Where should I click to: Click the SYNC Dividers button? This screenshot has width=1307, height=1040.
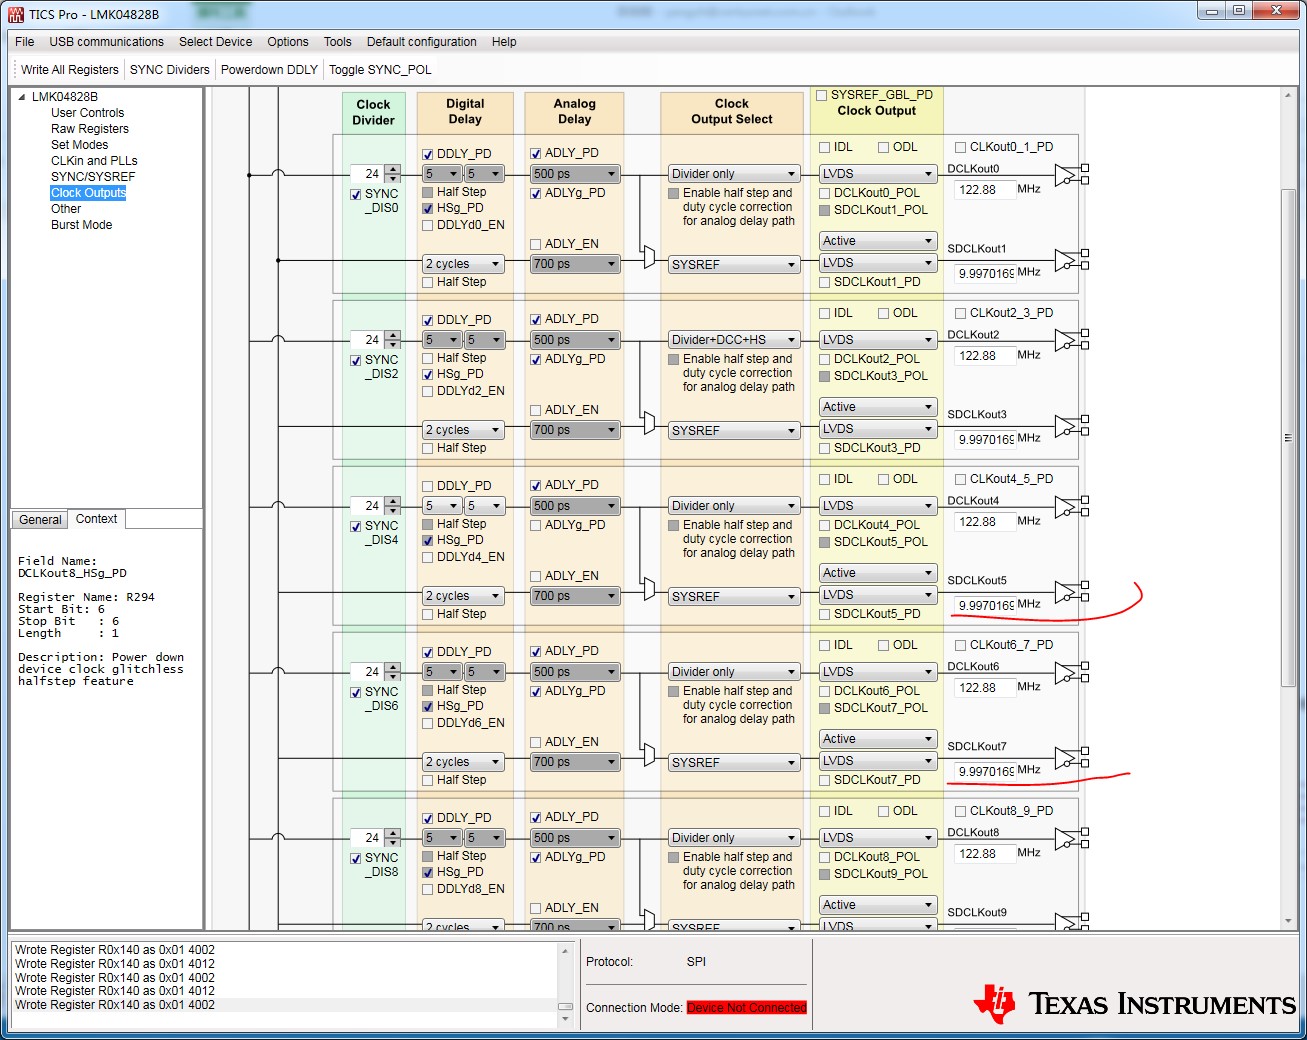pos(170,70)
